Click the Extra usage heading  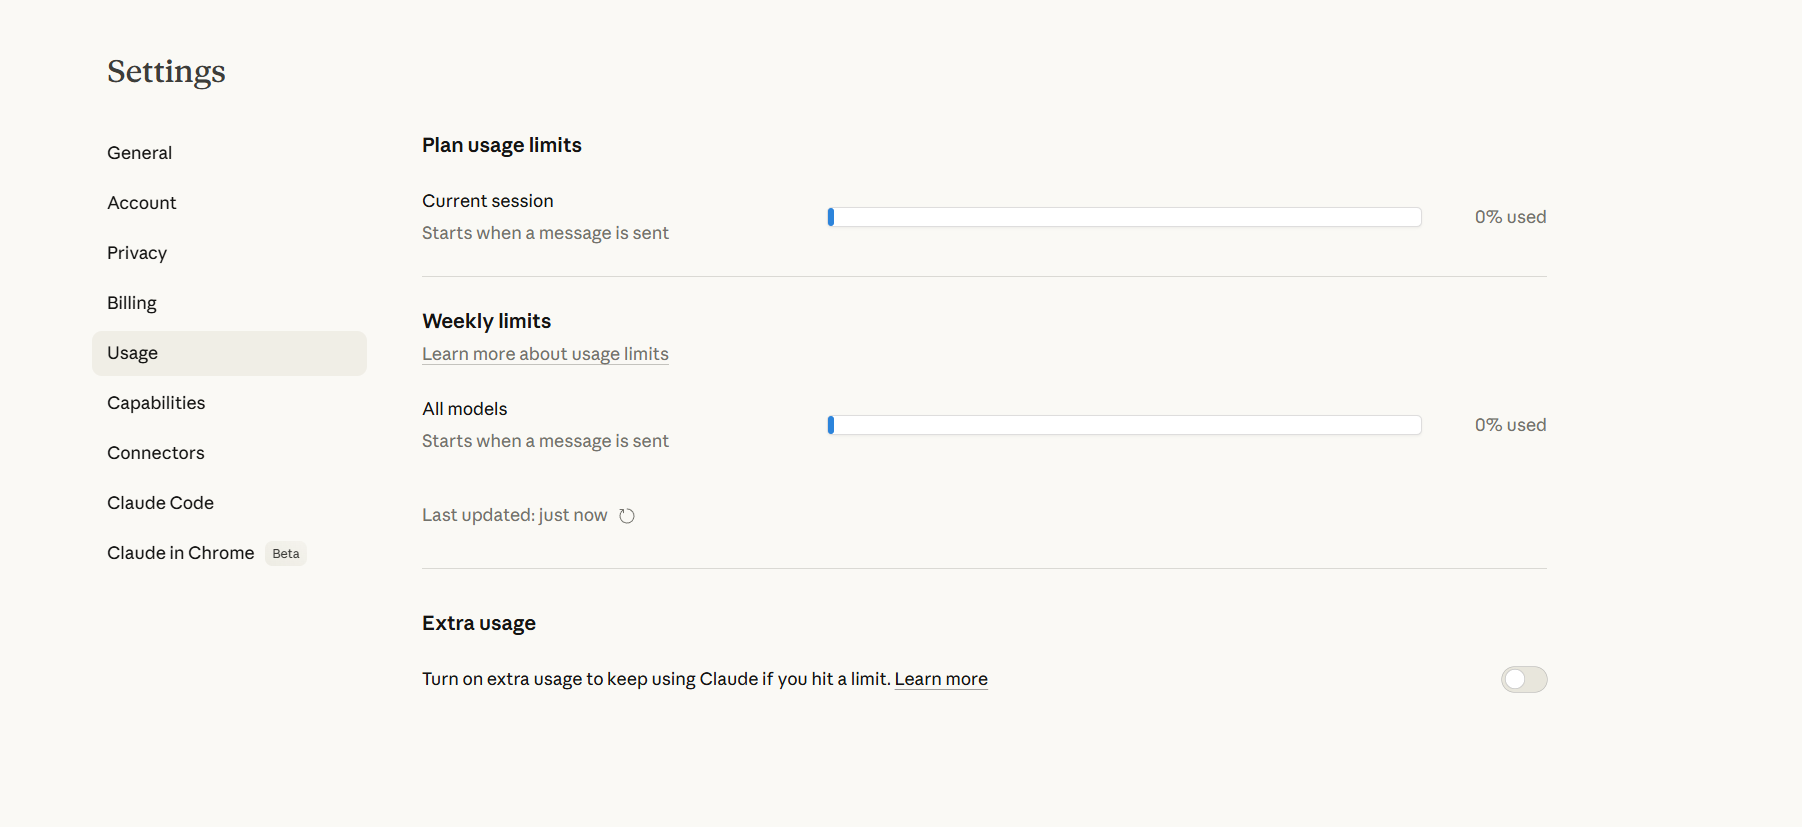[x=479, y=623]
